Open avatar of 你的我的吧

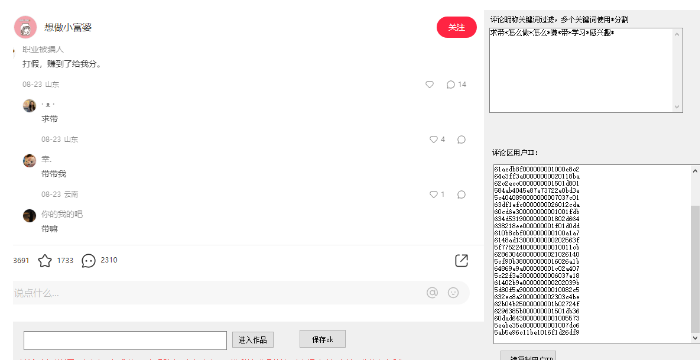(29, 215)
